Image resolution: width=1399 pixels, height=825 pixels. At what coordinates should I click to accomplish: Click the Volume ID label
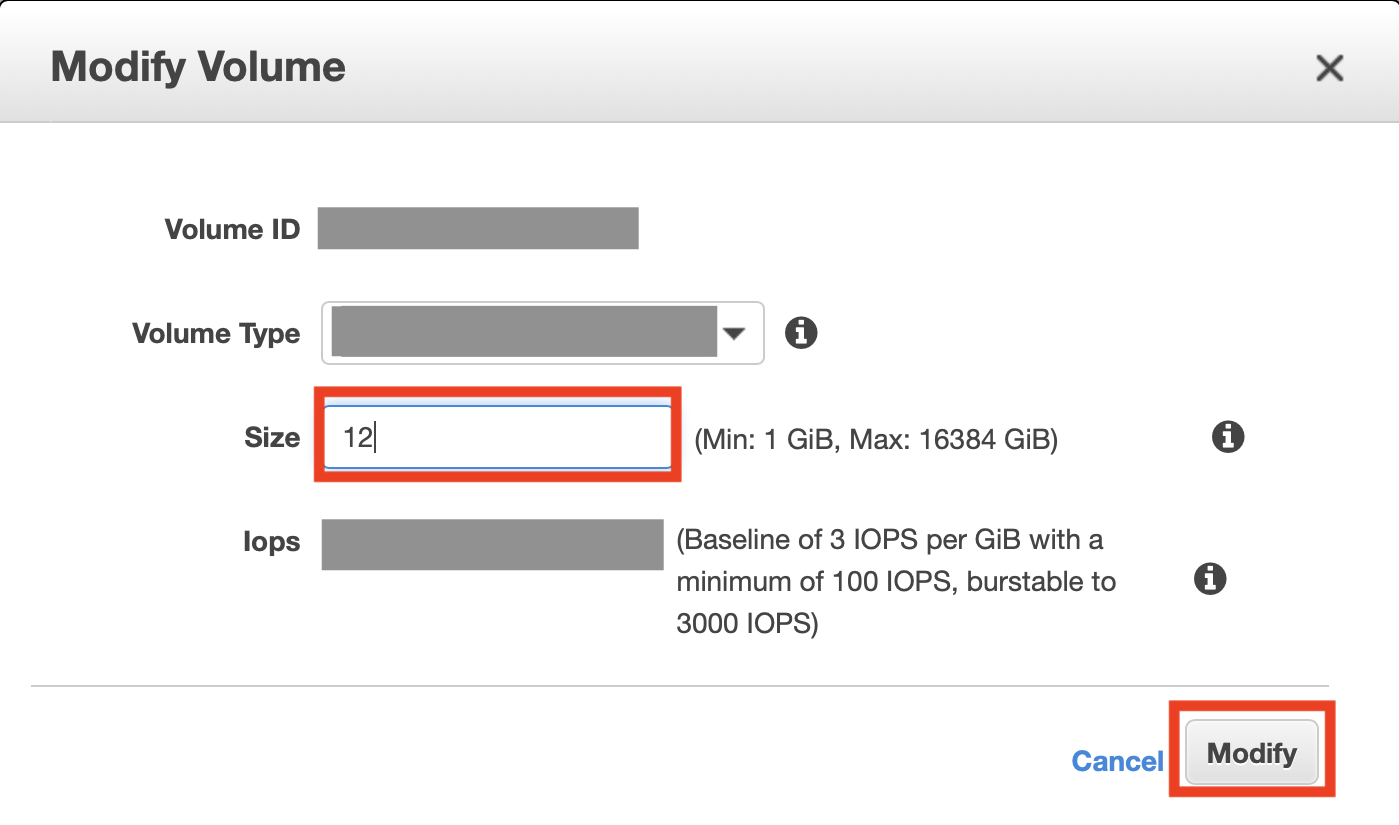232,229
